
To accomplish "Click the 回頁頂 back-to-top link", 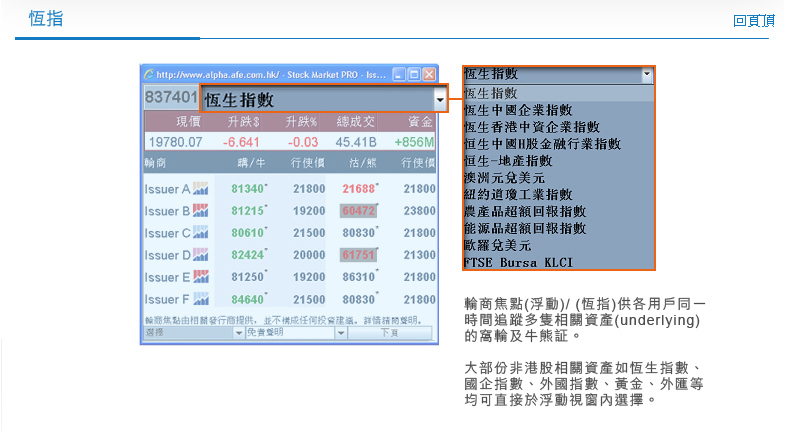I will point(753,21).
